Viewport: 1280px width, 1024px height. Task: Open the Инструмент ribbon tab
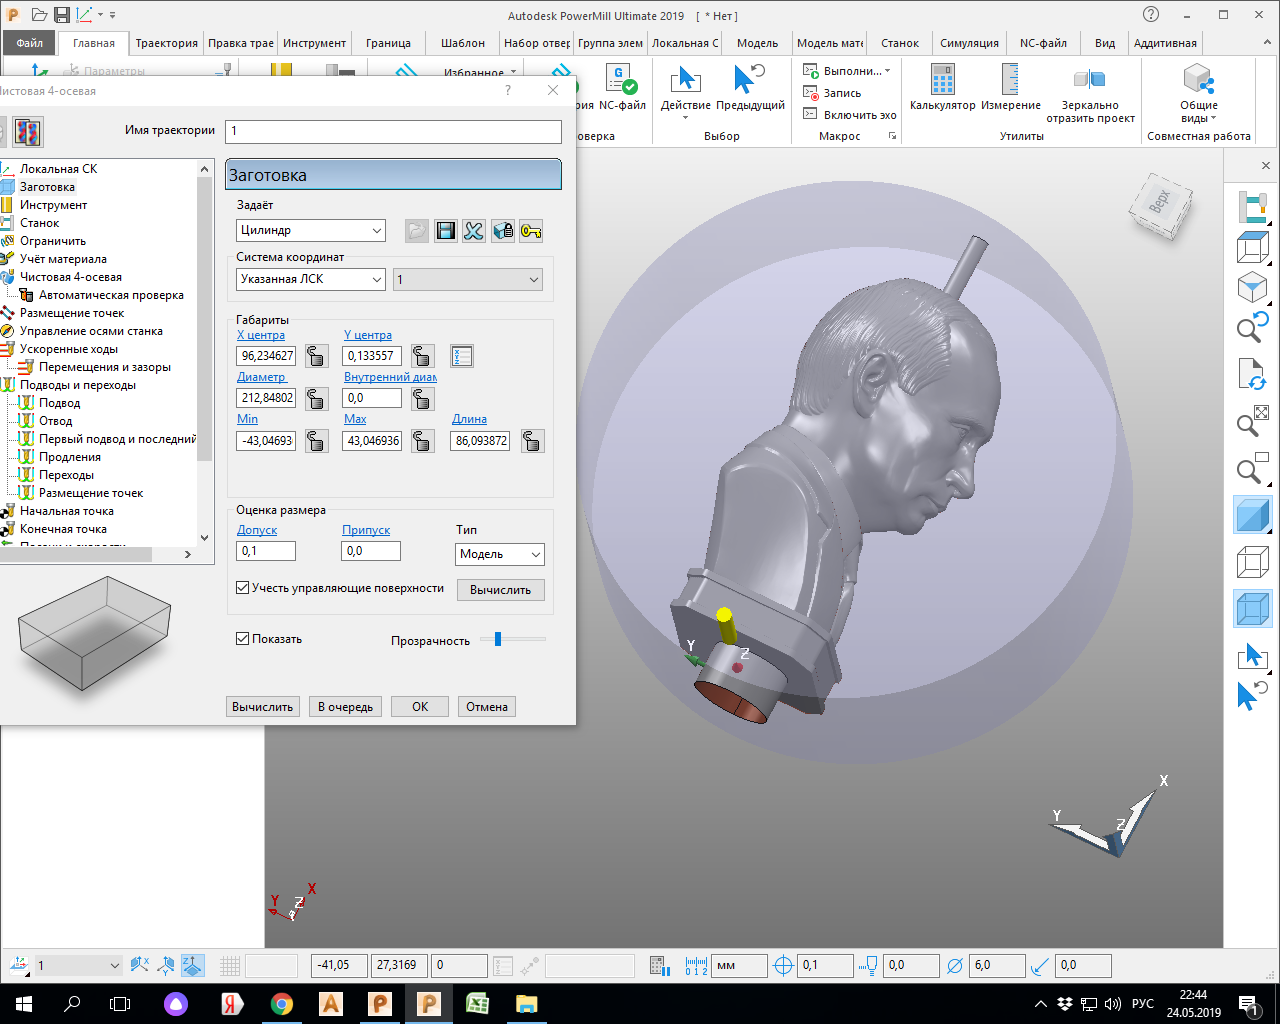(x=314, y=43)
